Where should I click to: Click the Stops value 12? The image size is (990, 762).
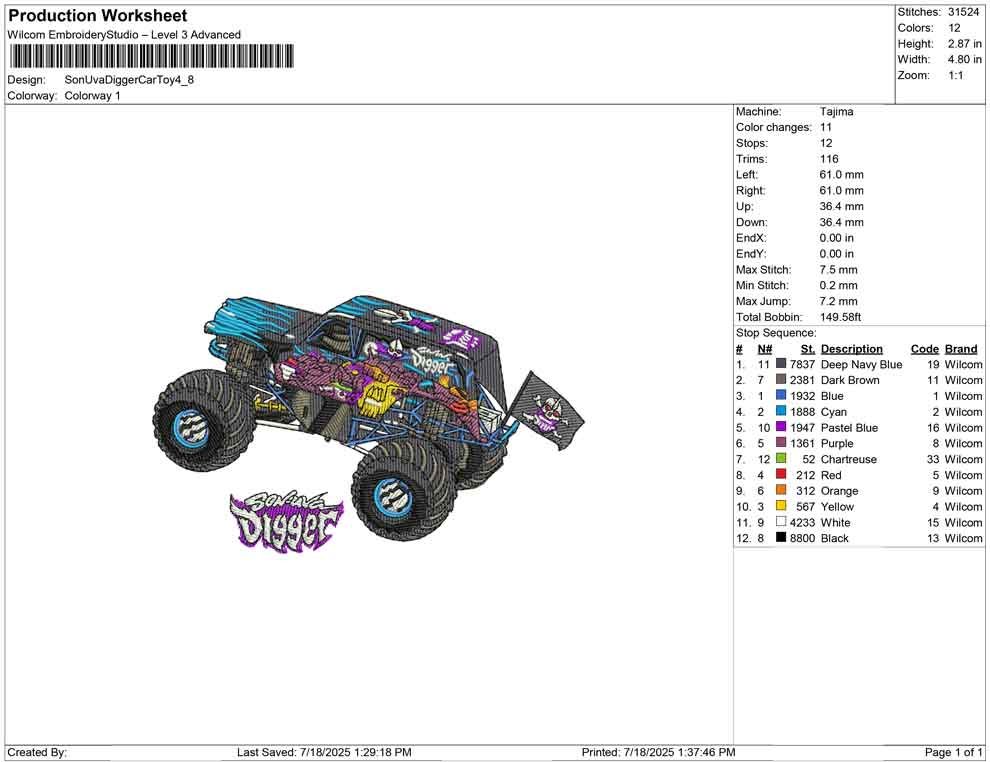826,143
